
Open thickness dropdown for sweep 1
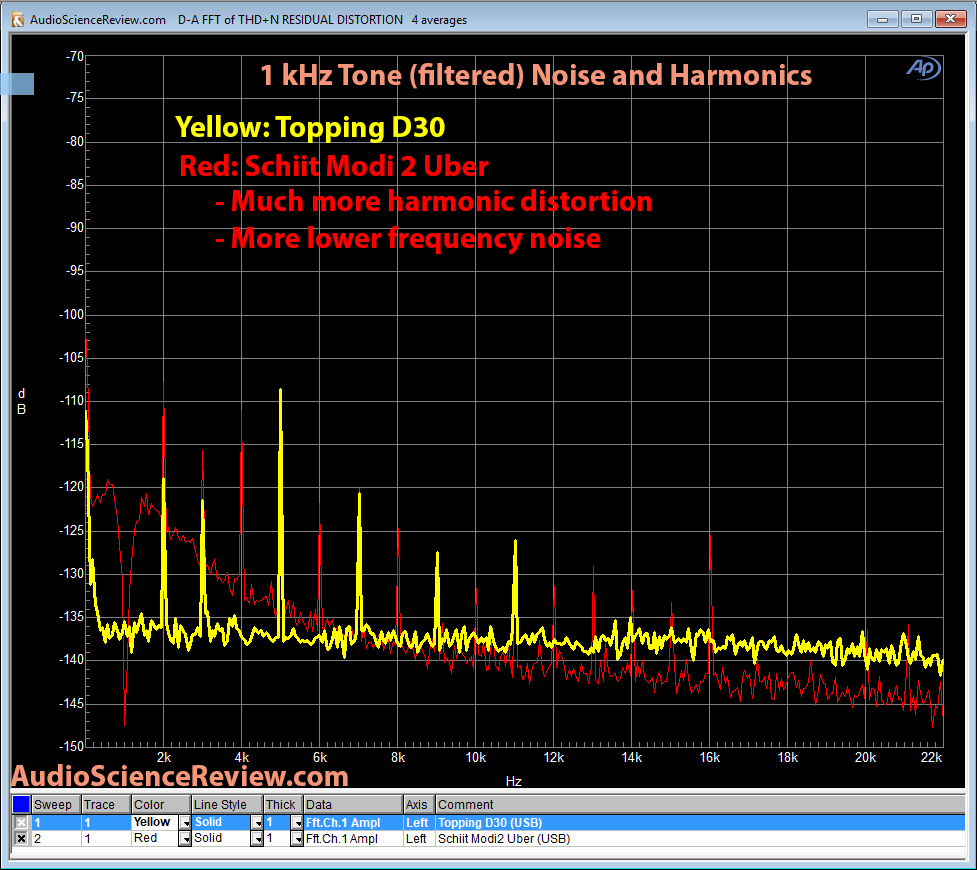click(x=297, y=823)
